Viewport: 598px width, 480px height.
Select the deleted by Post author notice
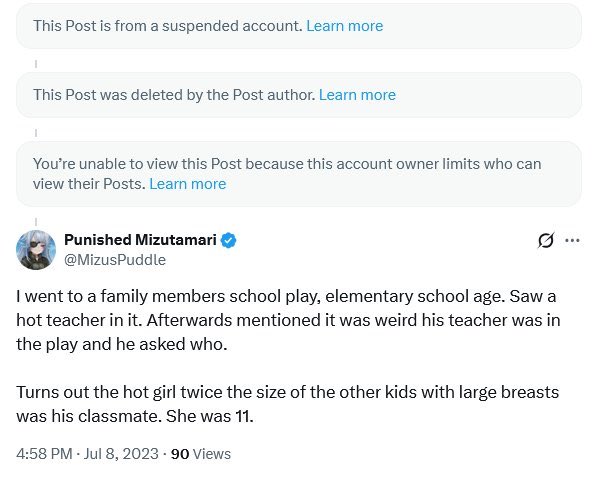(x=299, y=95)
